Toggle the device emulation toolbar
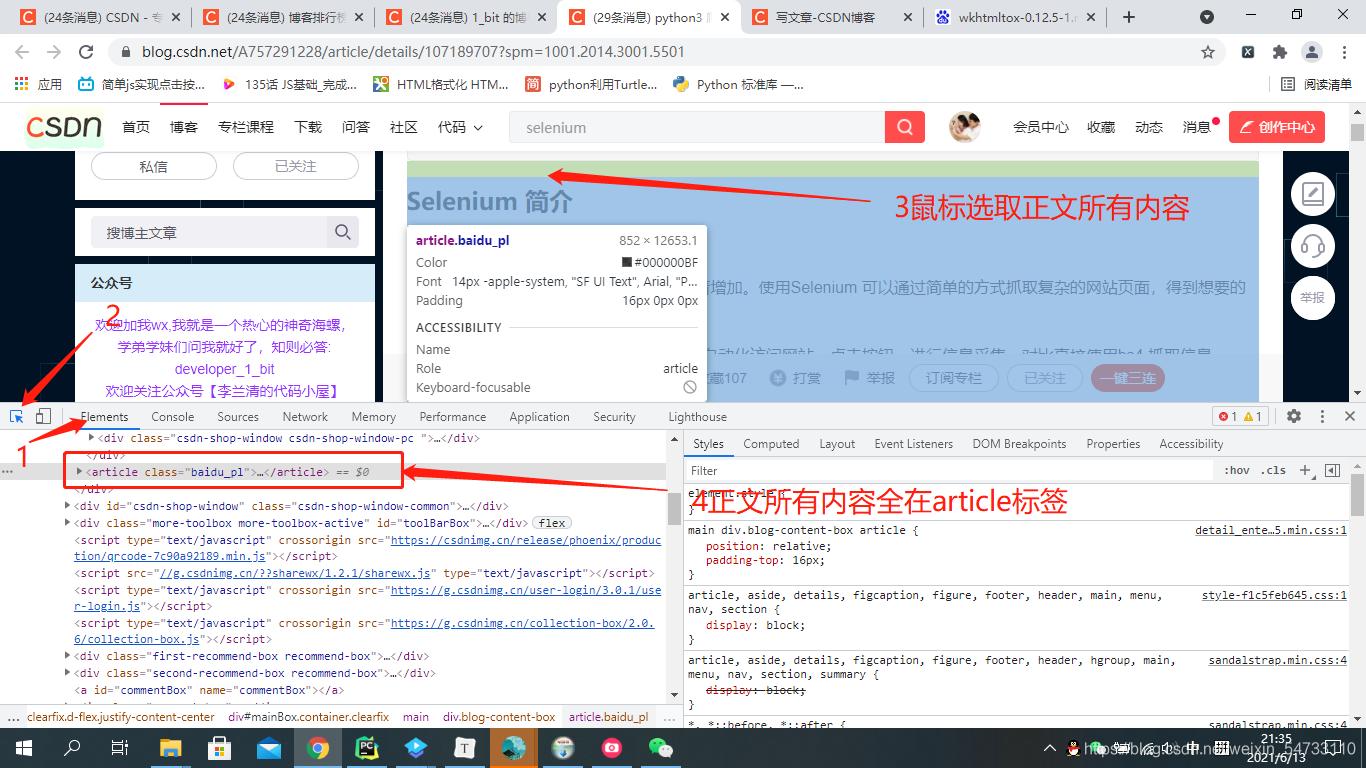 click(x=41, y=415)
